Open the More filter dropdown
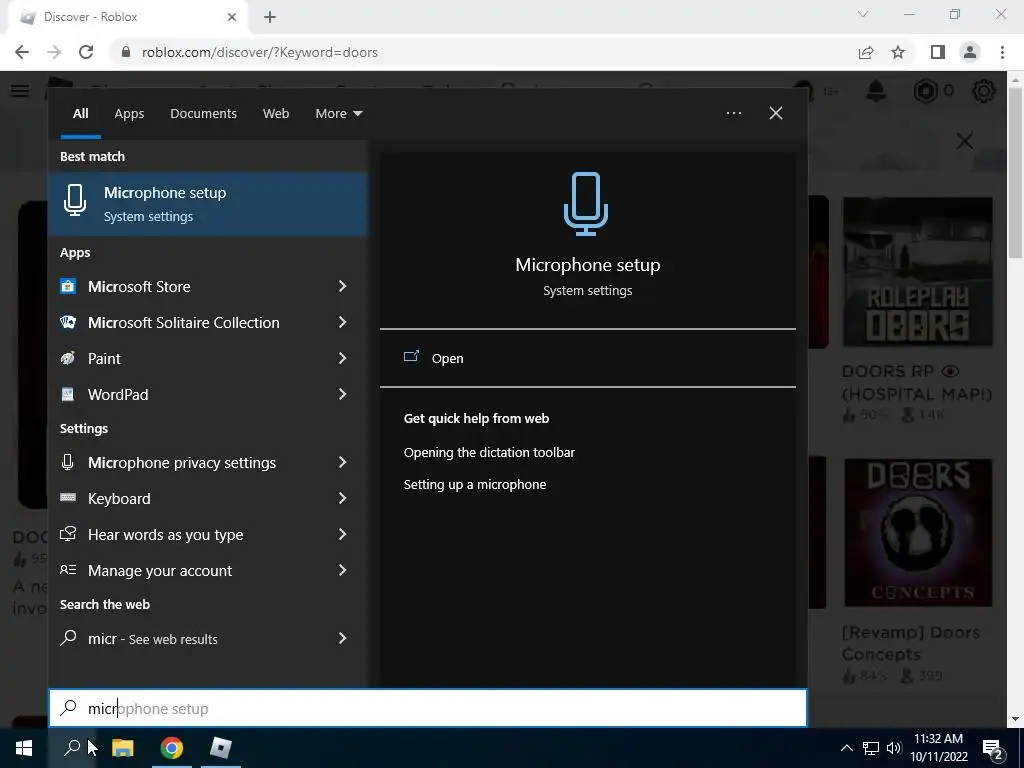The height and width of the screenshot is (768, 1024). (338, 113)
